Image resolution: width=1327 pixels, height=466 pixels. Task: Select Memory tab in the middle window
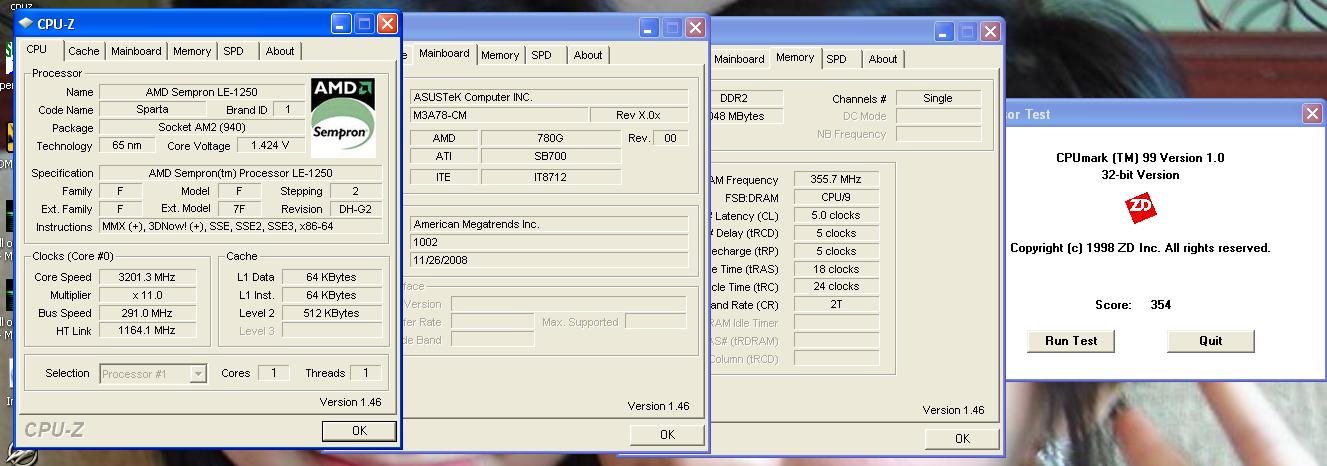[500, 55]
